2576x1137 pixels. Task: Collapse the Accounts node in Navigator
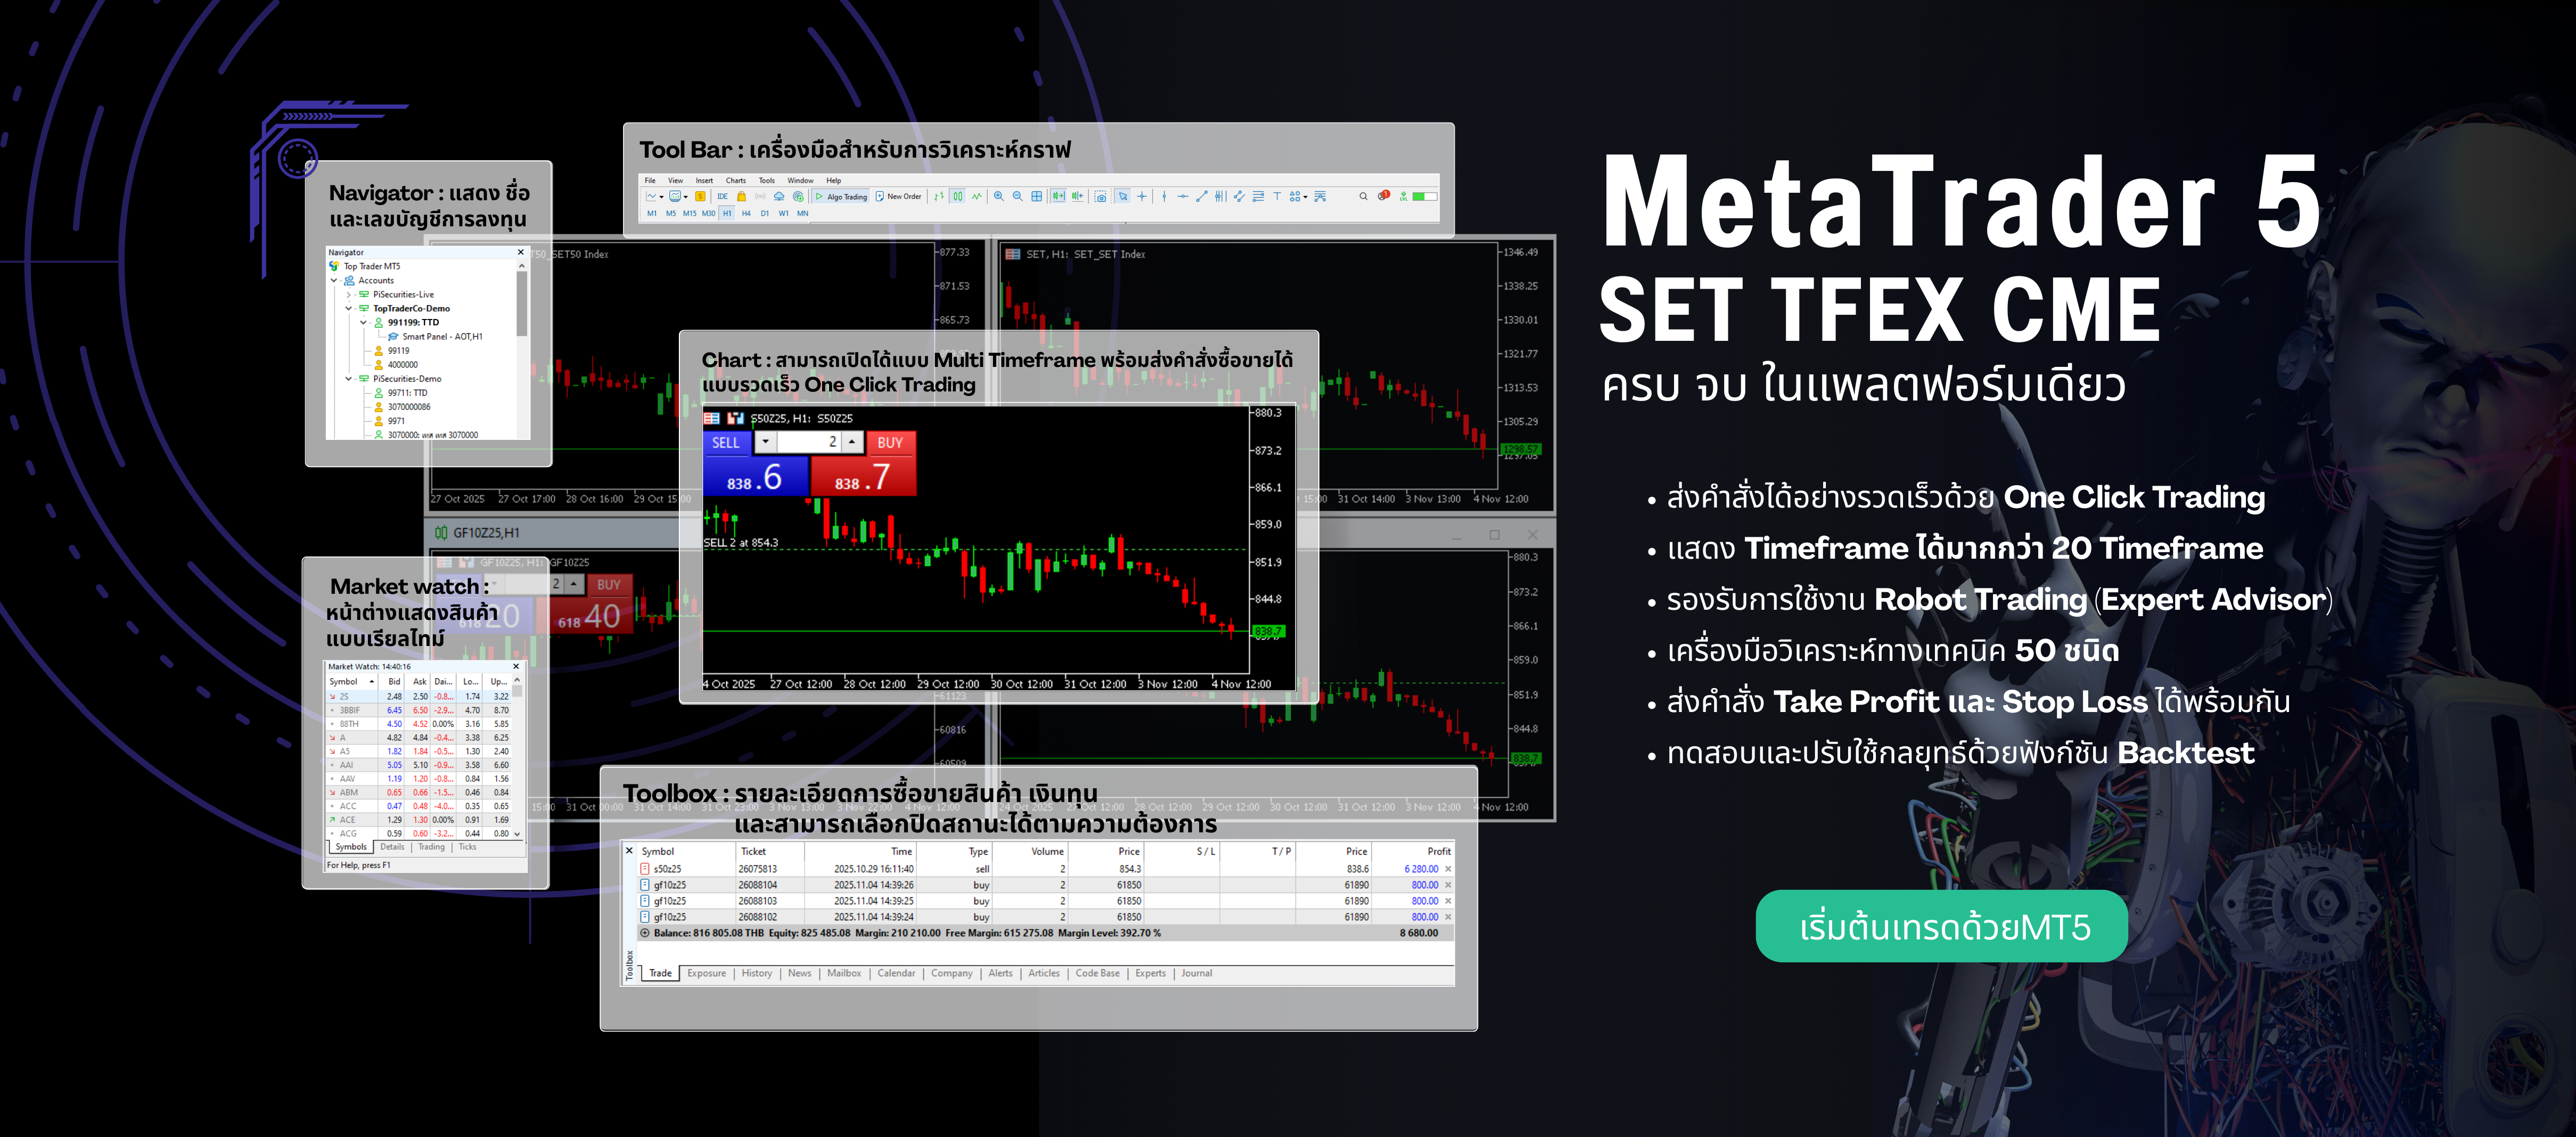(334, 281)
